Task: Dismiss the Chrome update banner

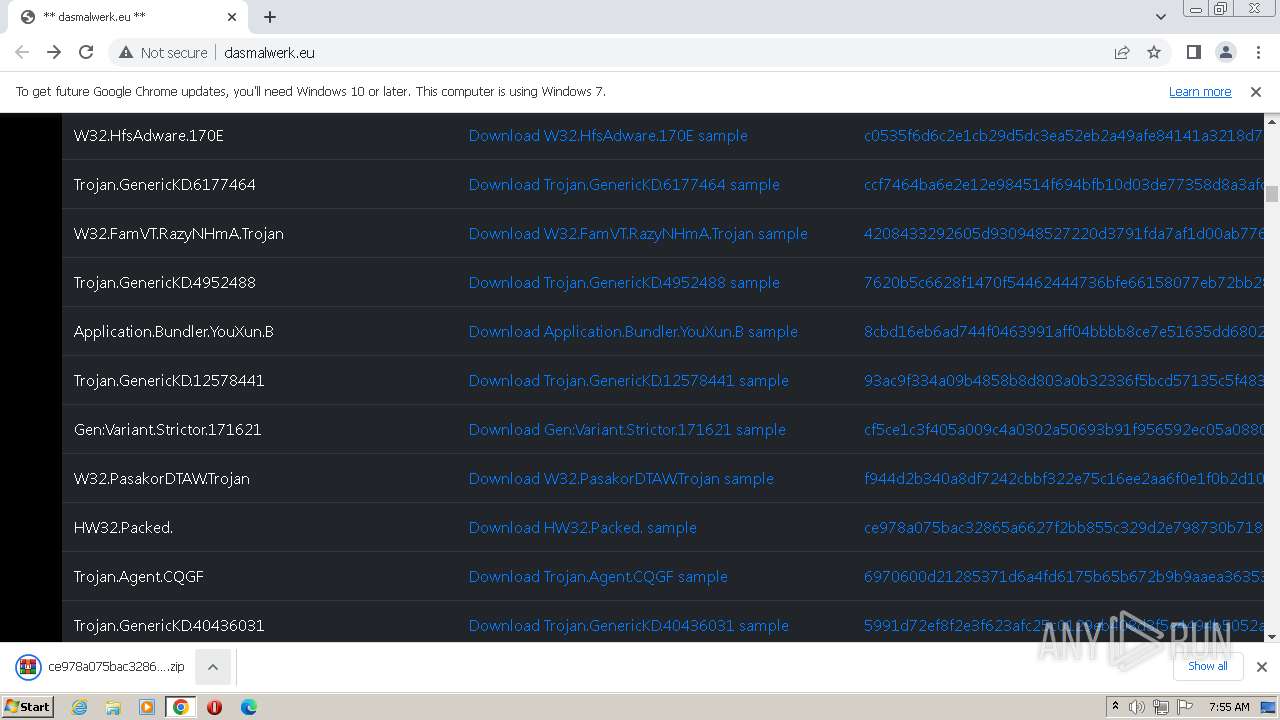Action: pyautogui.click(x=1256, y=91)
